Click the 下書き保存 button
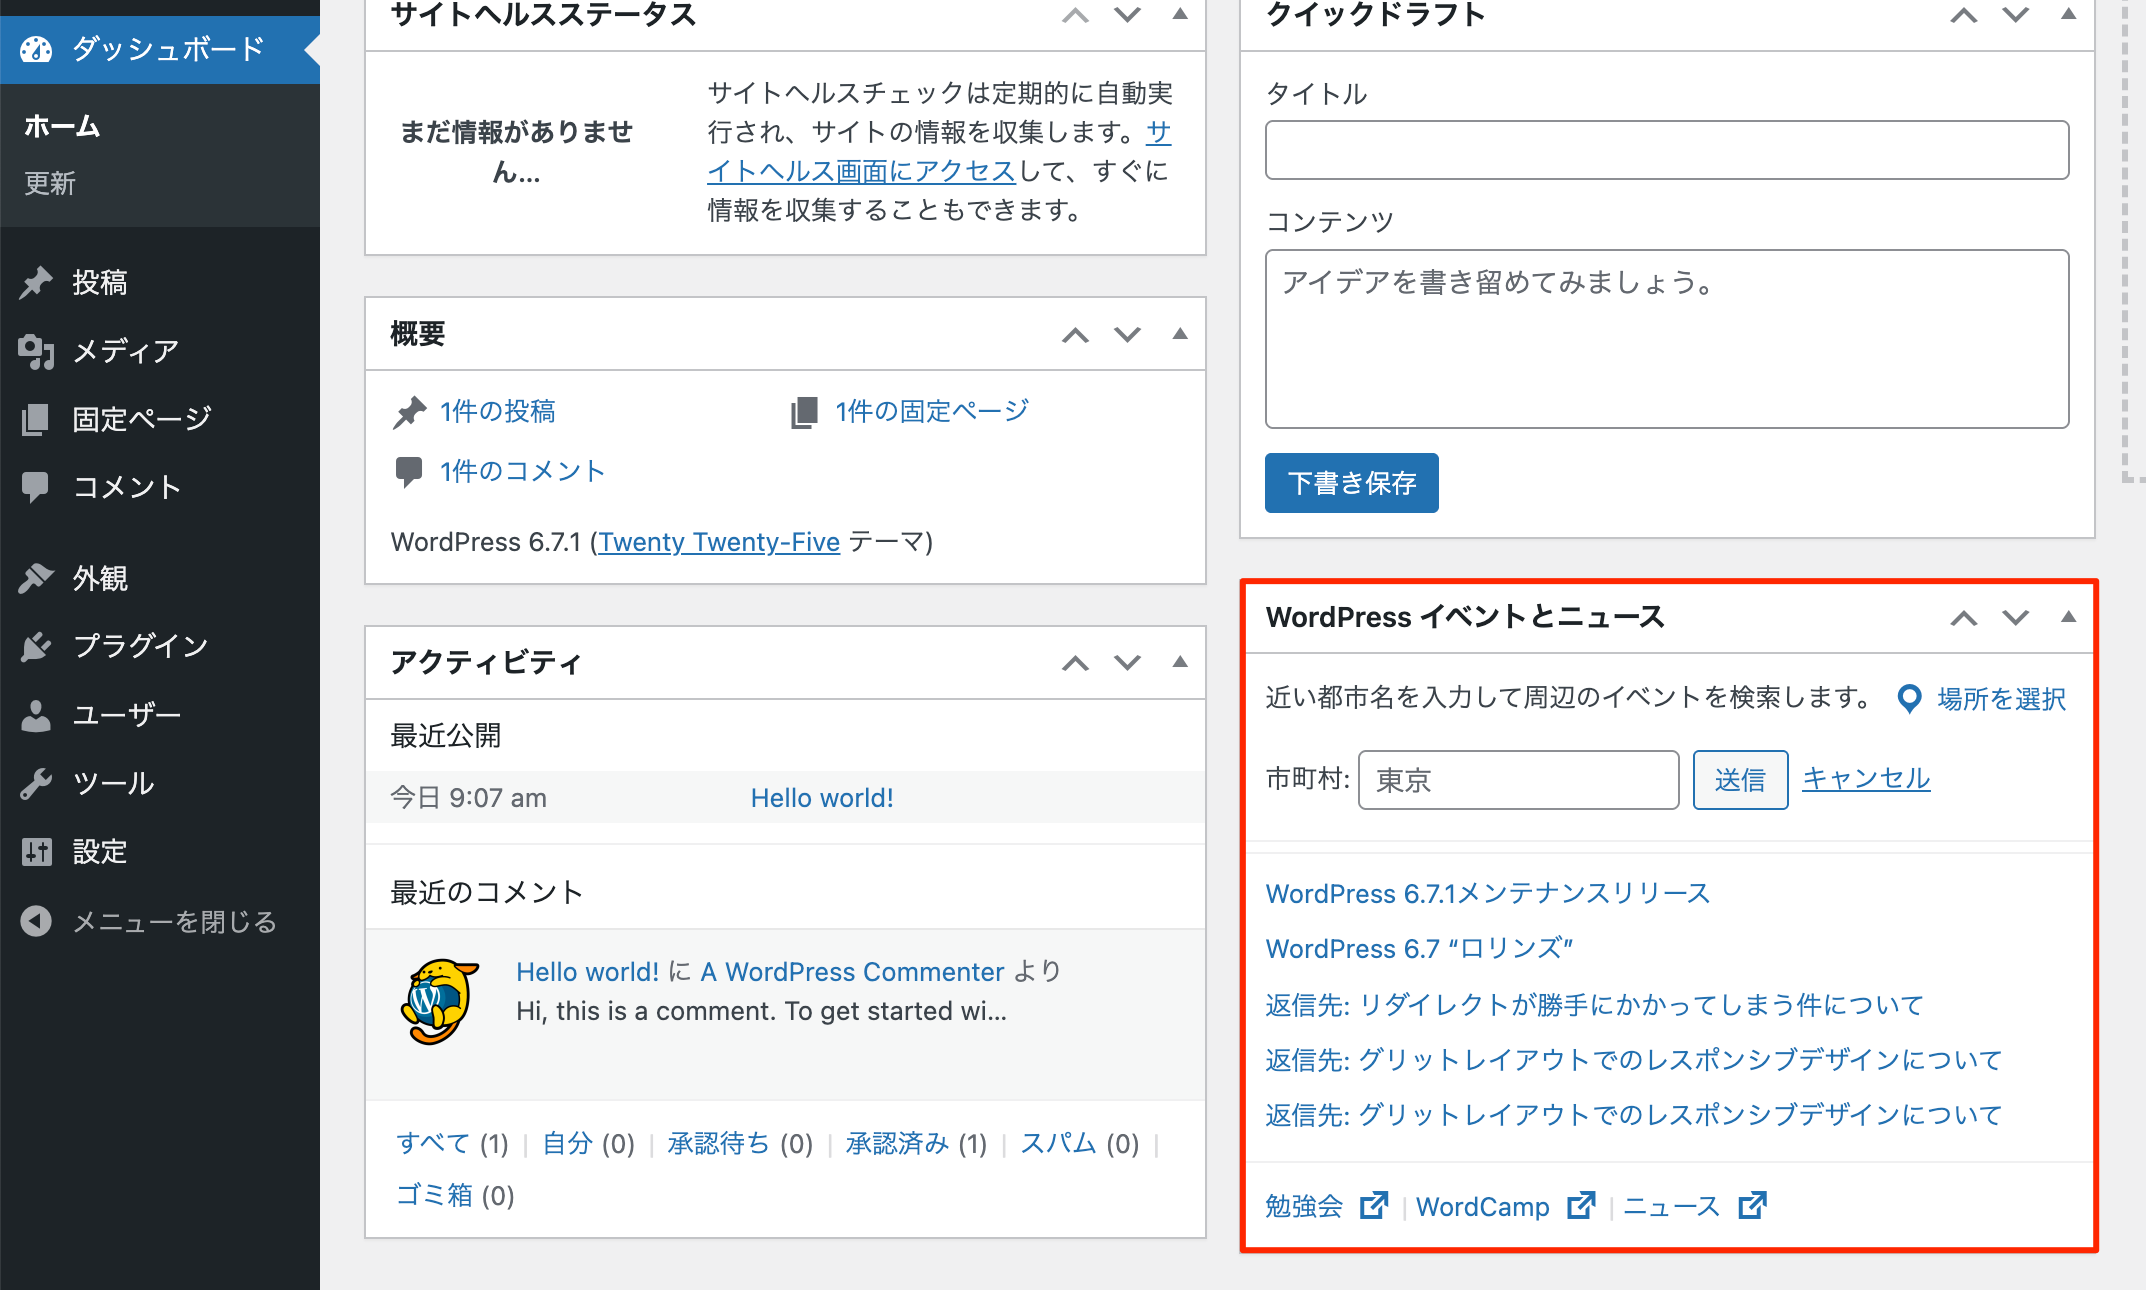The width and height of the screenshot is (2146, 1290). (1351, 483)
